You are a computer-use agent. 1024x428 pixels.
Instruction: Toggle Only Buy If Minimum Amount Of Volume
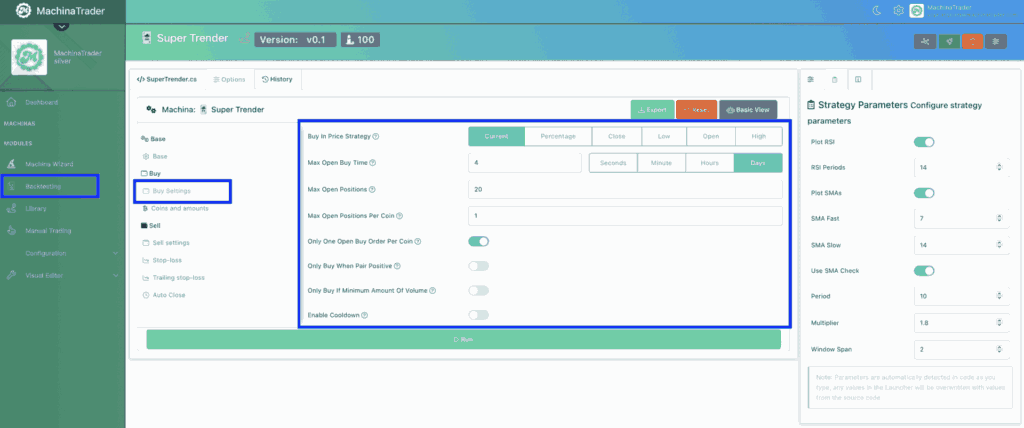(479, 290)
